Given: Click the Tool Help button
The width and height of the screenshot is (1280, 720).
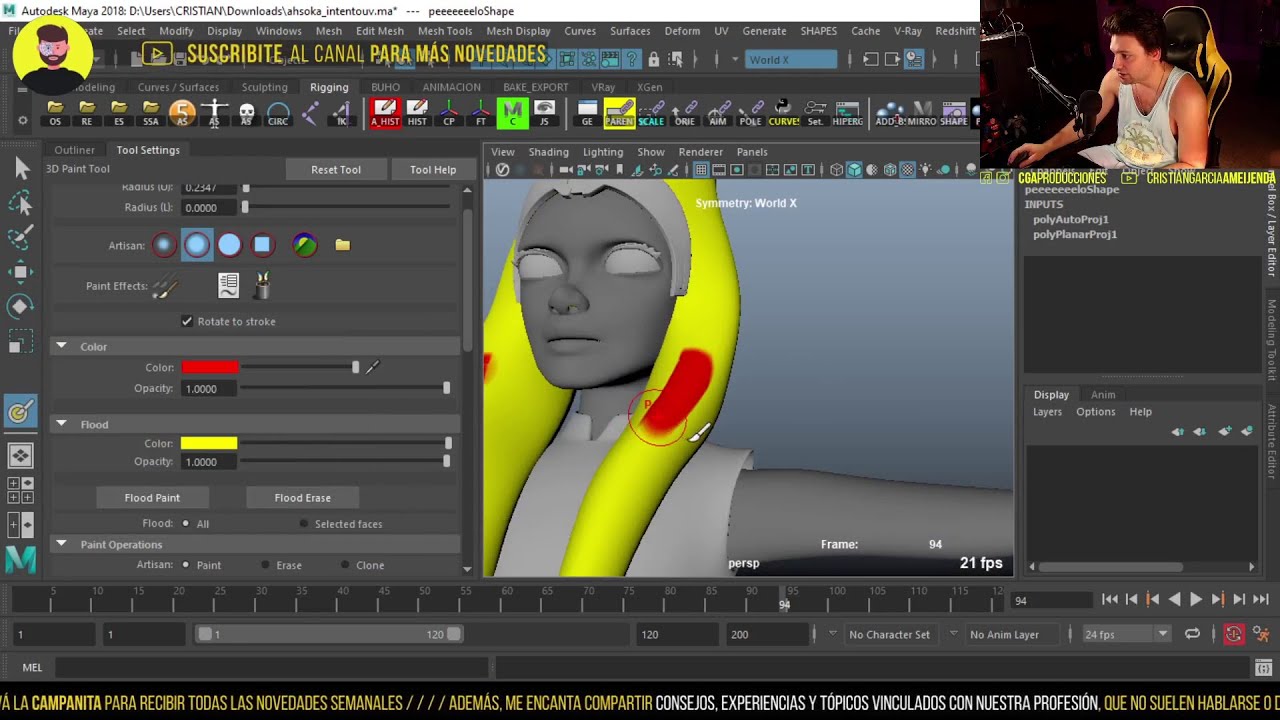Looking at the screenshot, I should click(x=433, y=169).
